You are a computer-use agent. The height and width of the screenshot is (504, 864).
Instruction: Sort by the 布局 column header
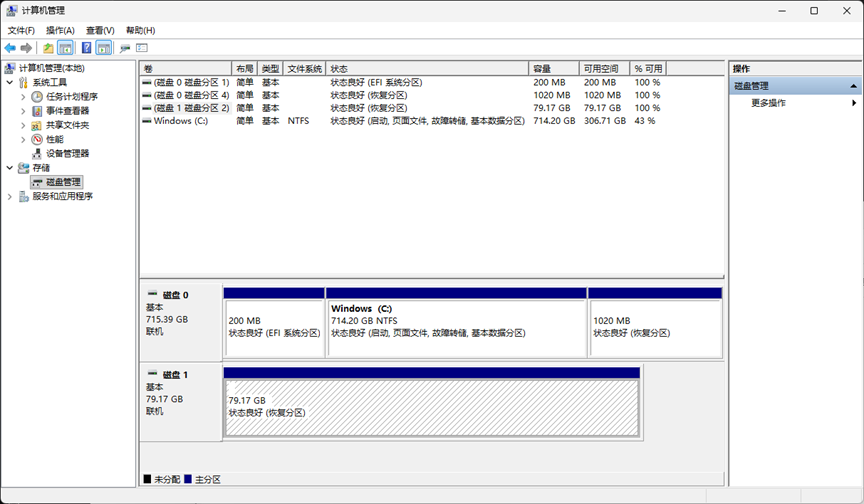coord(245,69)
